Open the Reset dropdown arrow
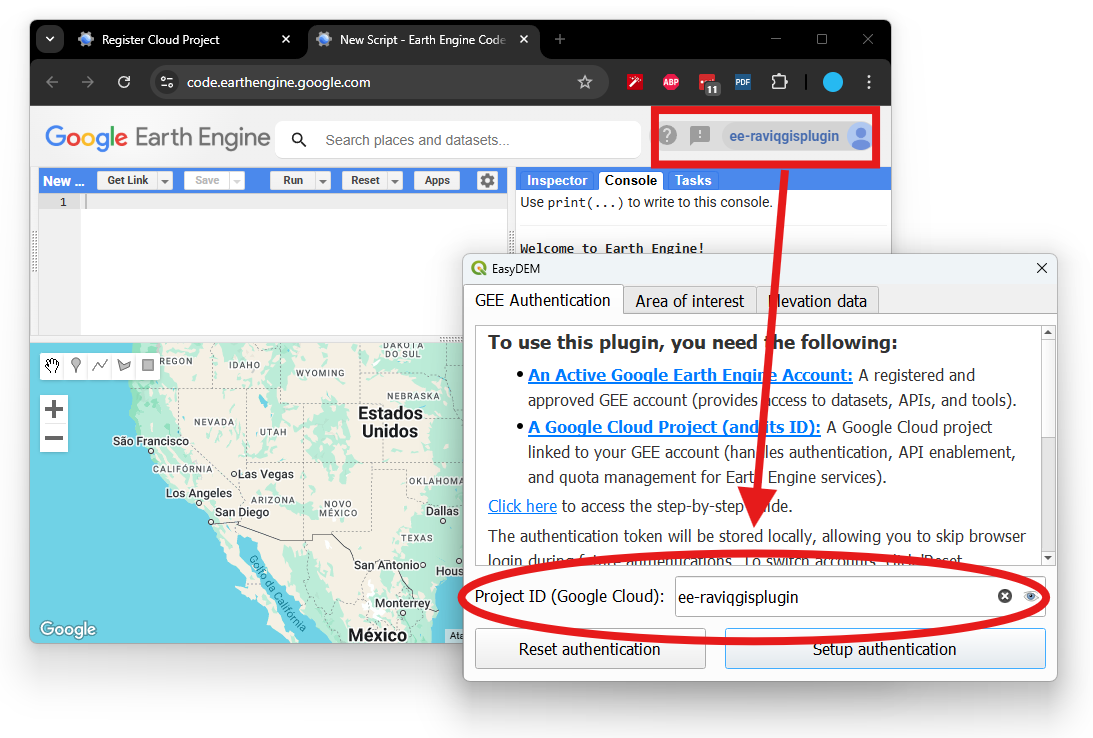 click(x=396, y=181)
